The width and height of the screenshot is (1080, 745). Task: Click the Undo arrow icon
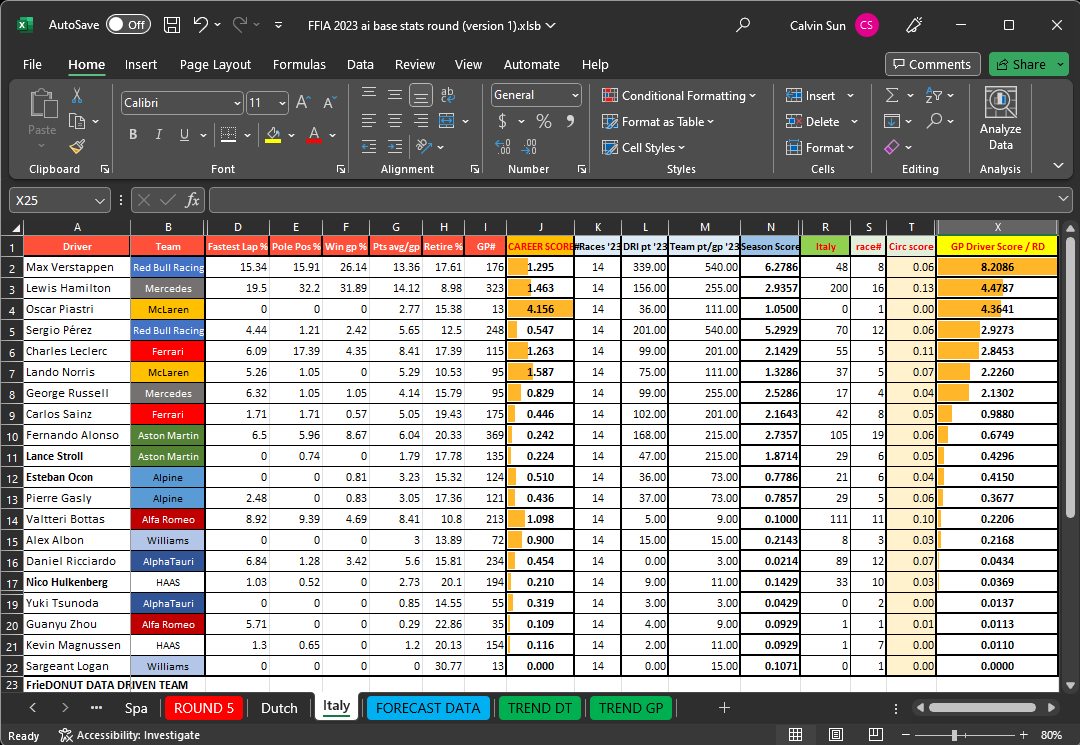(200, 25)
